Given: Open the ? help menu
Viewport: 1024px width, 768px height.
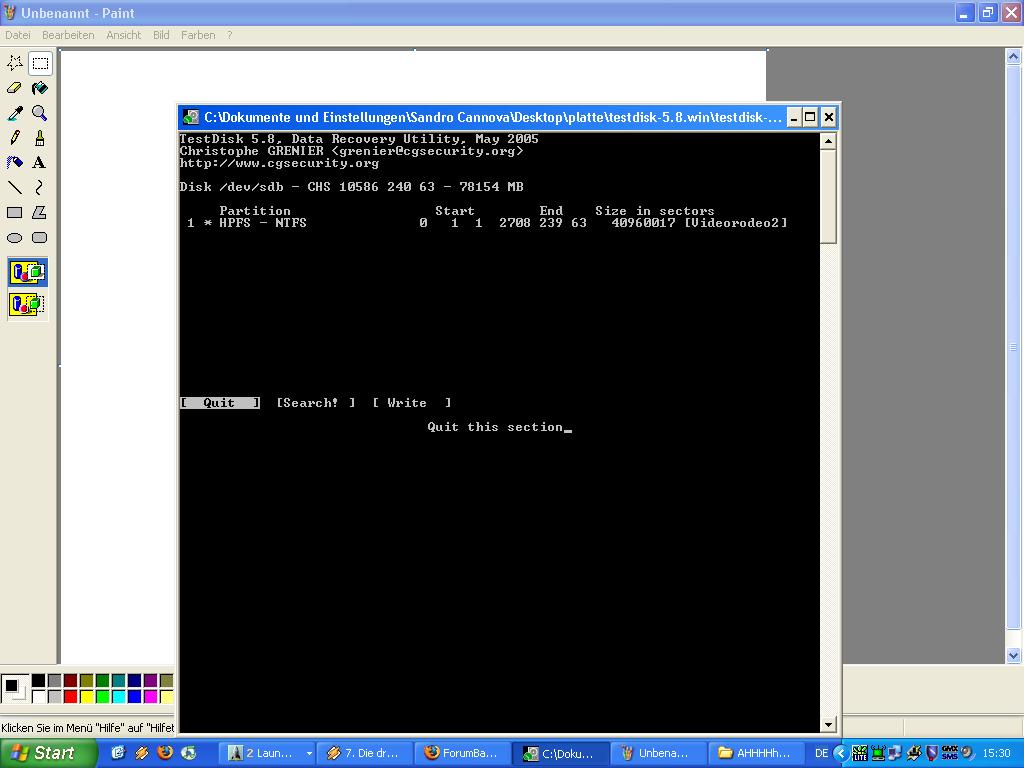Looking at the screenshot, I should (229, 35).
